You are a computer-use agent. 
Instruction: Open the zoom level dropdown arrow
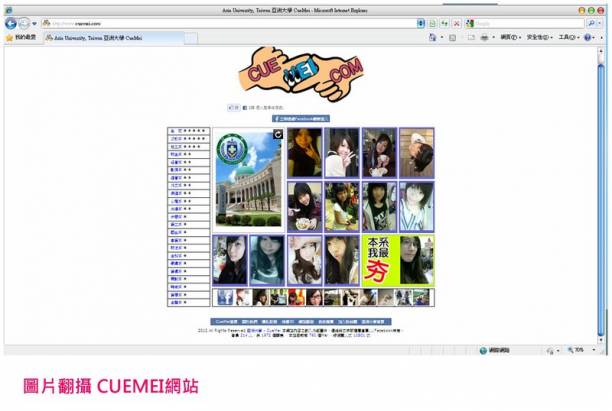[594, 350]
